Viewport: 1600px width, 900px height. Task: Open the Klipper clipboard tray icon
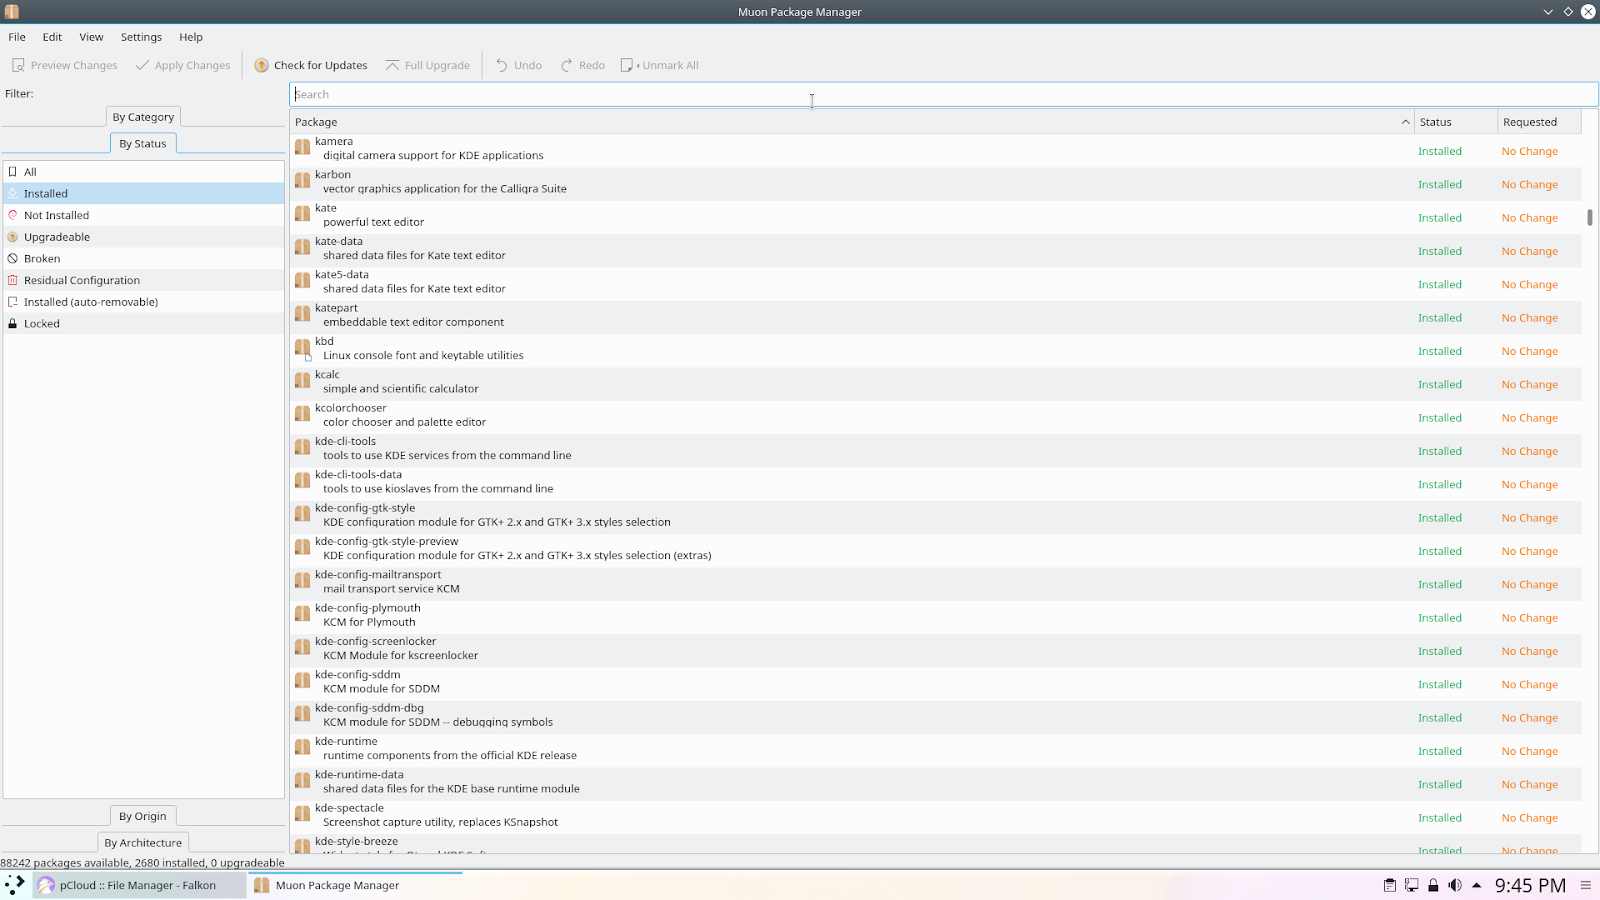(1389, 885)
